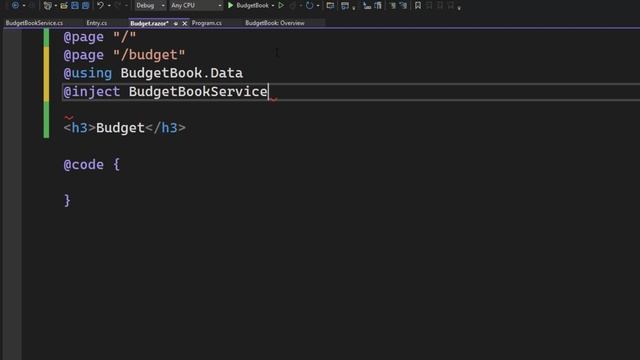The height and width of the screenshot is (360, 640).
Task: Click the @code keyword
Action: 84,164
